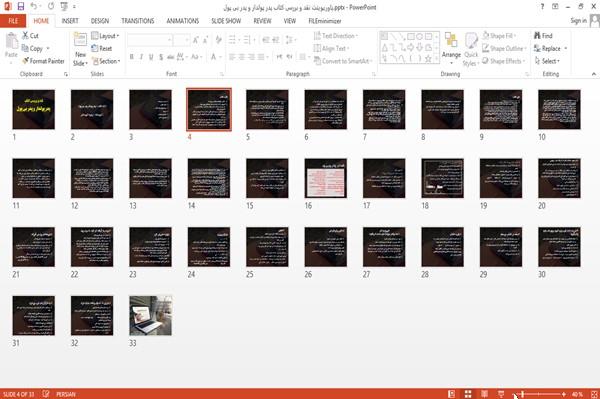Click the Reset slide button
The height and width of the screenshot is (399, 600).
[102, 49]
